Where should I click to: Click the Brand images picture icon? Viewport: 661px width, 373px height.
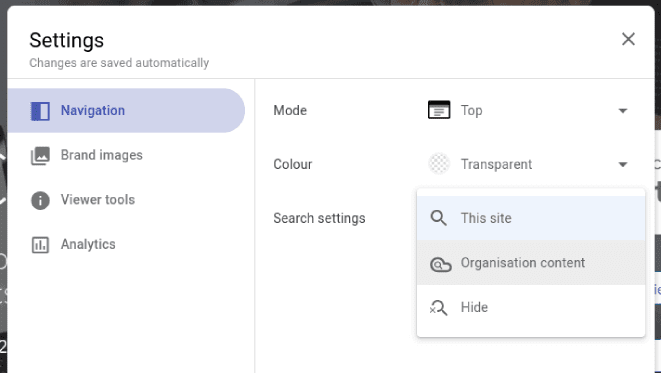(40, 156)
